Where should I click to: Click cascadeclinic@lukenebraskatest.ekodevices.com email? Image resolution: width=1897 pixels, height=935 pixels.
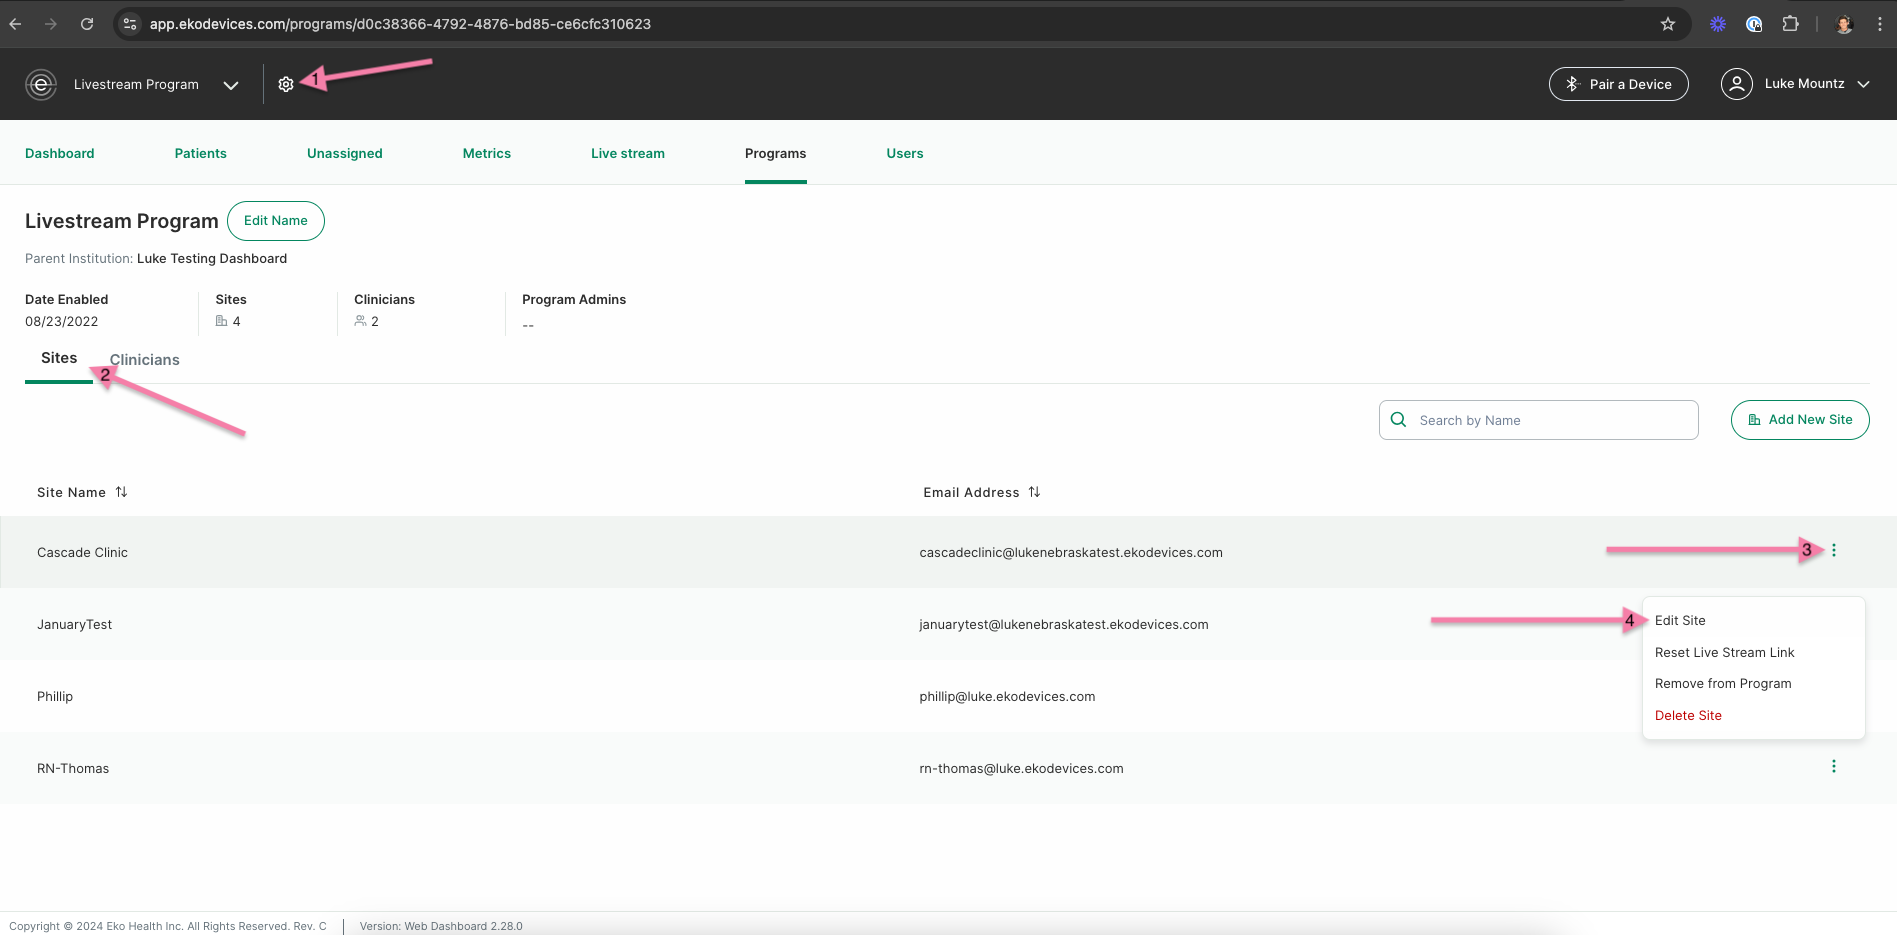click(x=1071, y=552)
